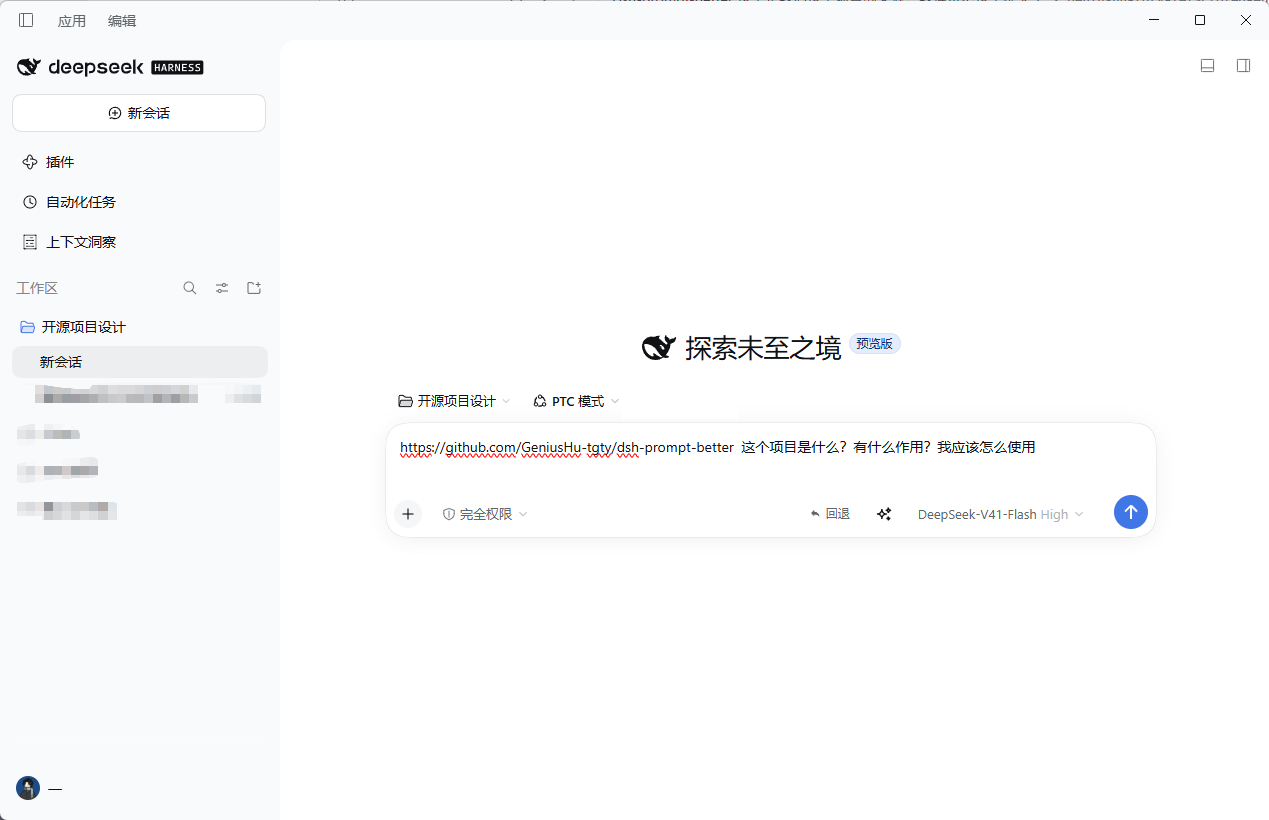Click the puzzle piece icon beside 插件
The image size is (1269, 820).
(30, 162)
